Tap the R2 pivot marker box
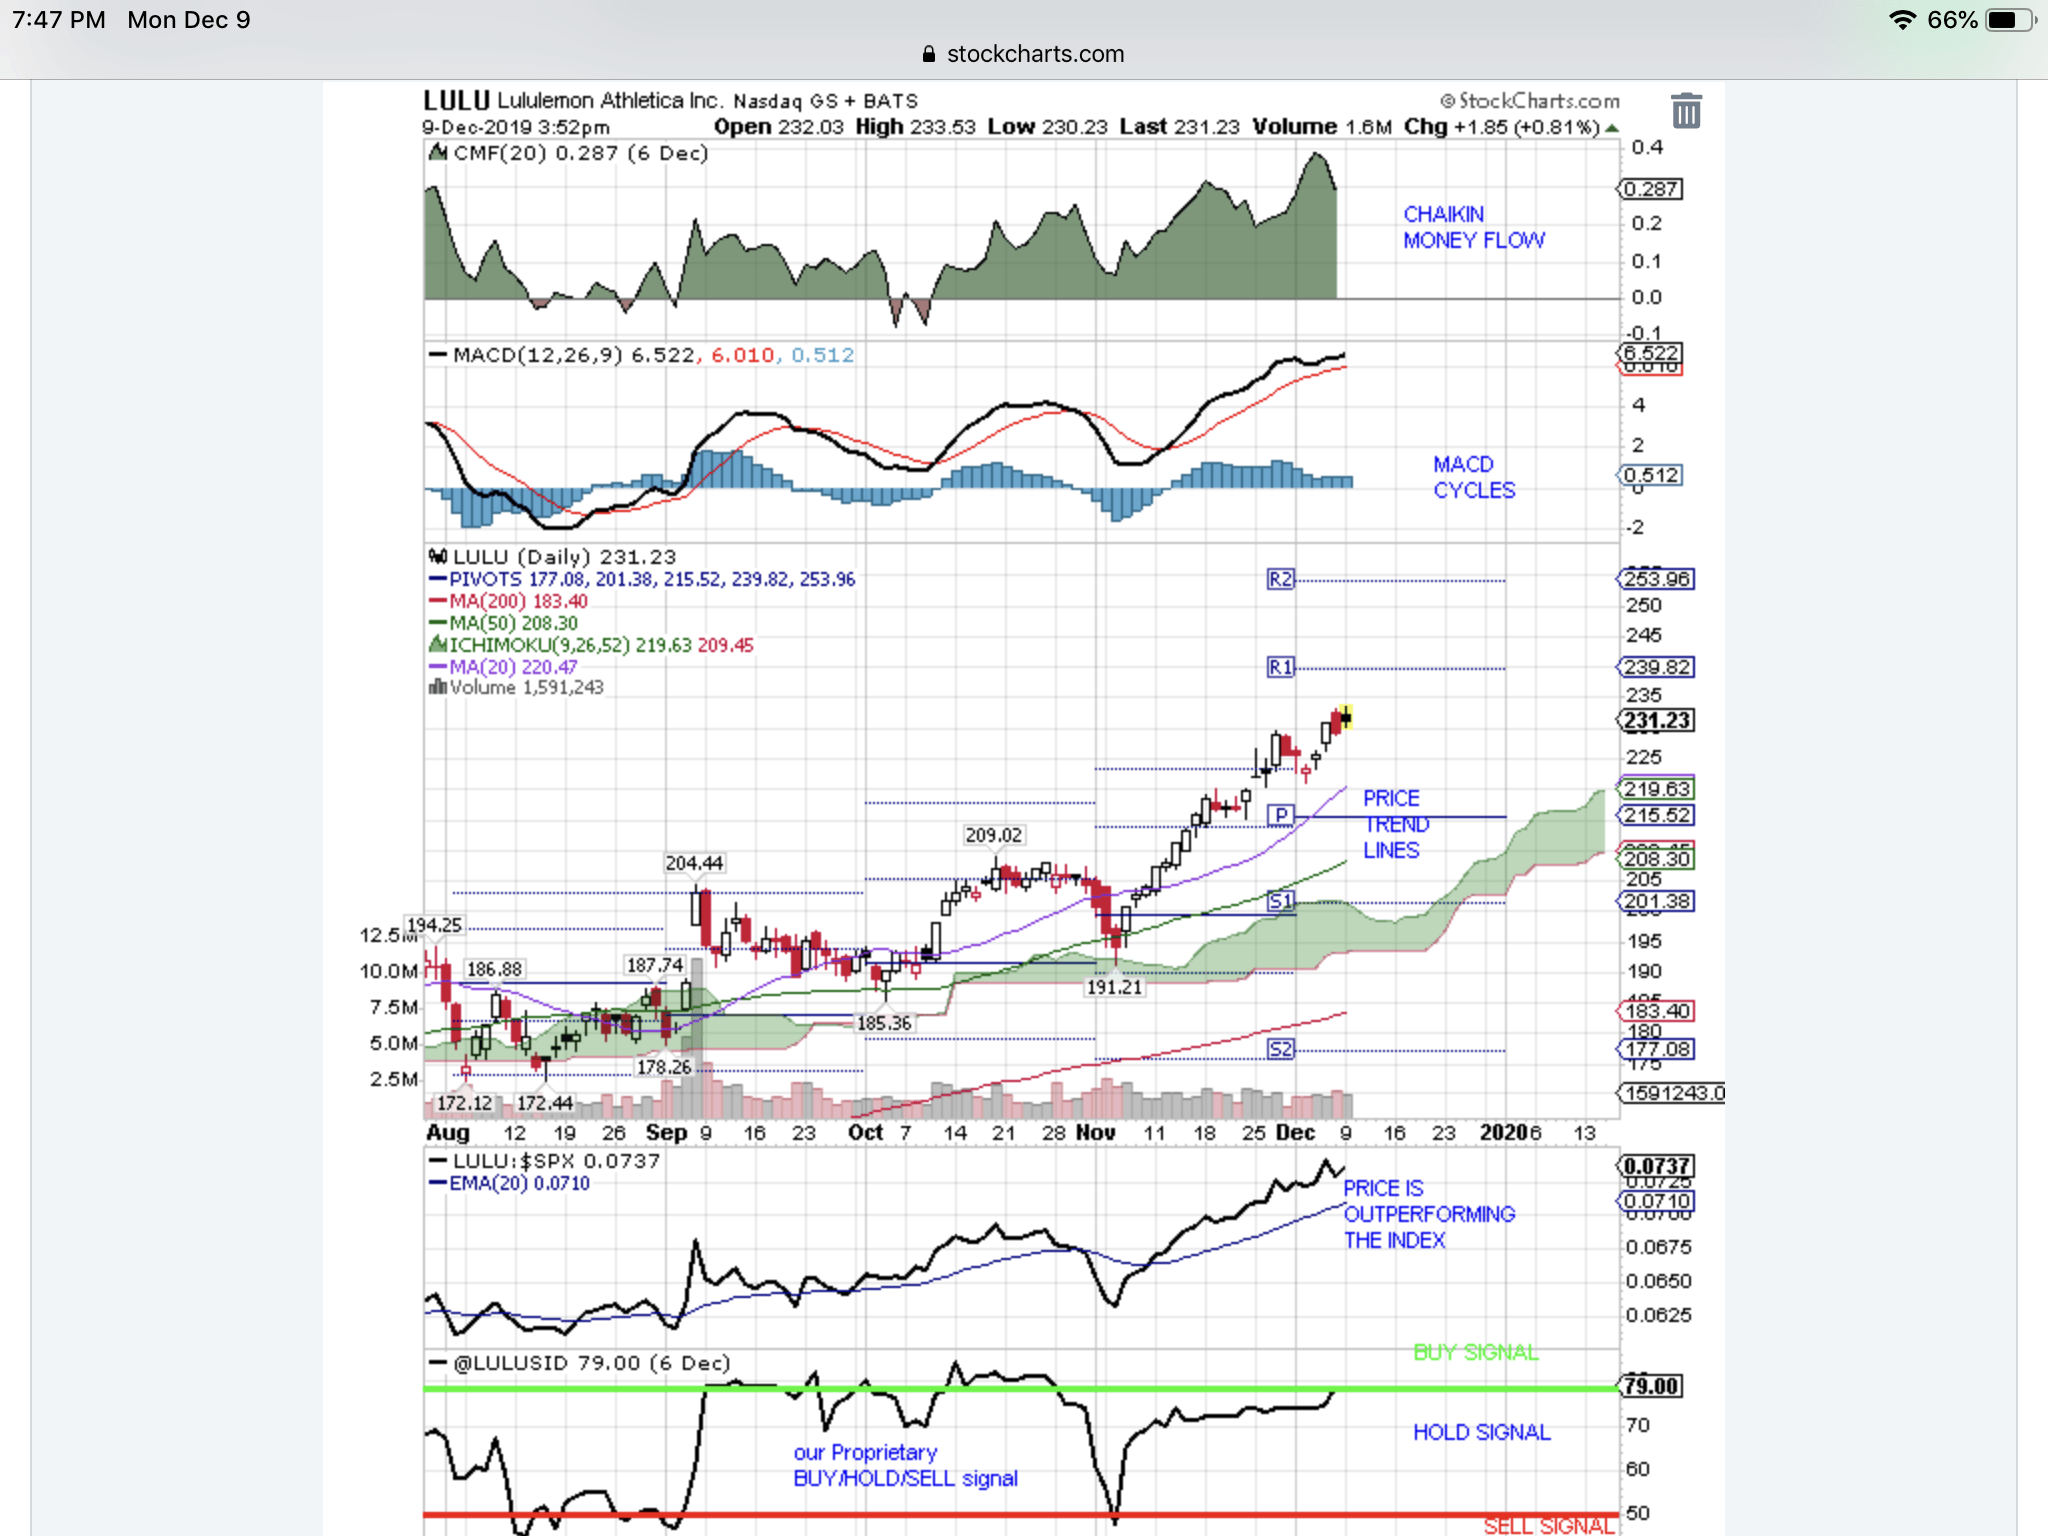 tap(1280, 579)
